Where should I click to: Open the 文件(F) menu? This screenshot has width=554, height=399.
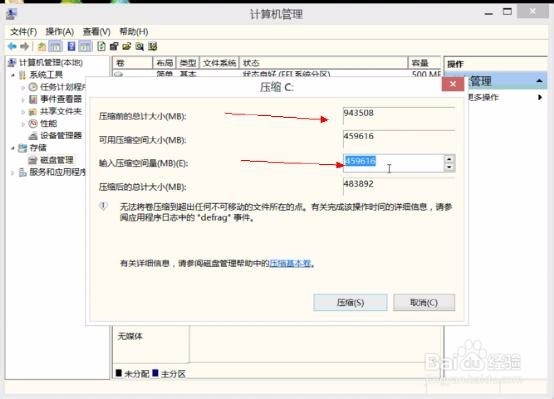tap(23, 32)
